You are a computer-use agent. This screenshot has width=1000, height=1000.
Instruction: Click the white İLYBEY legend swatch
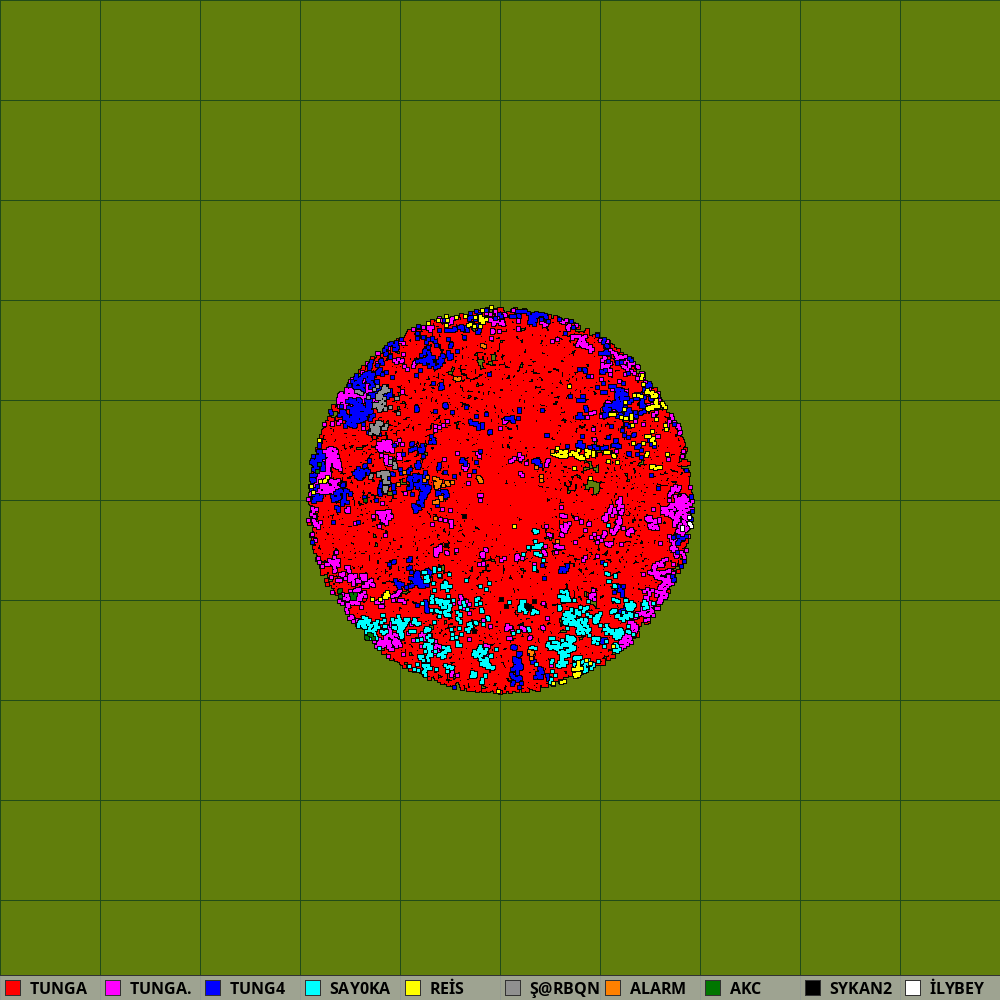tap(913, 988)
